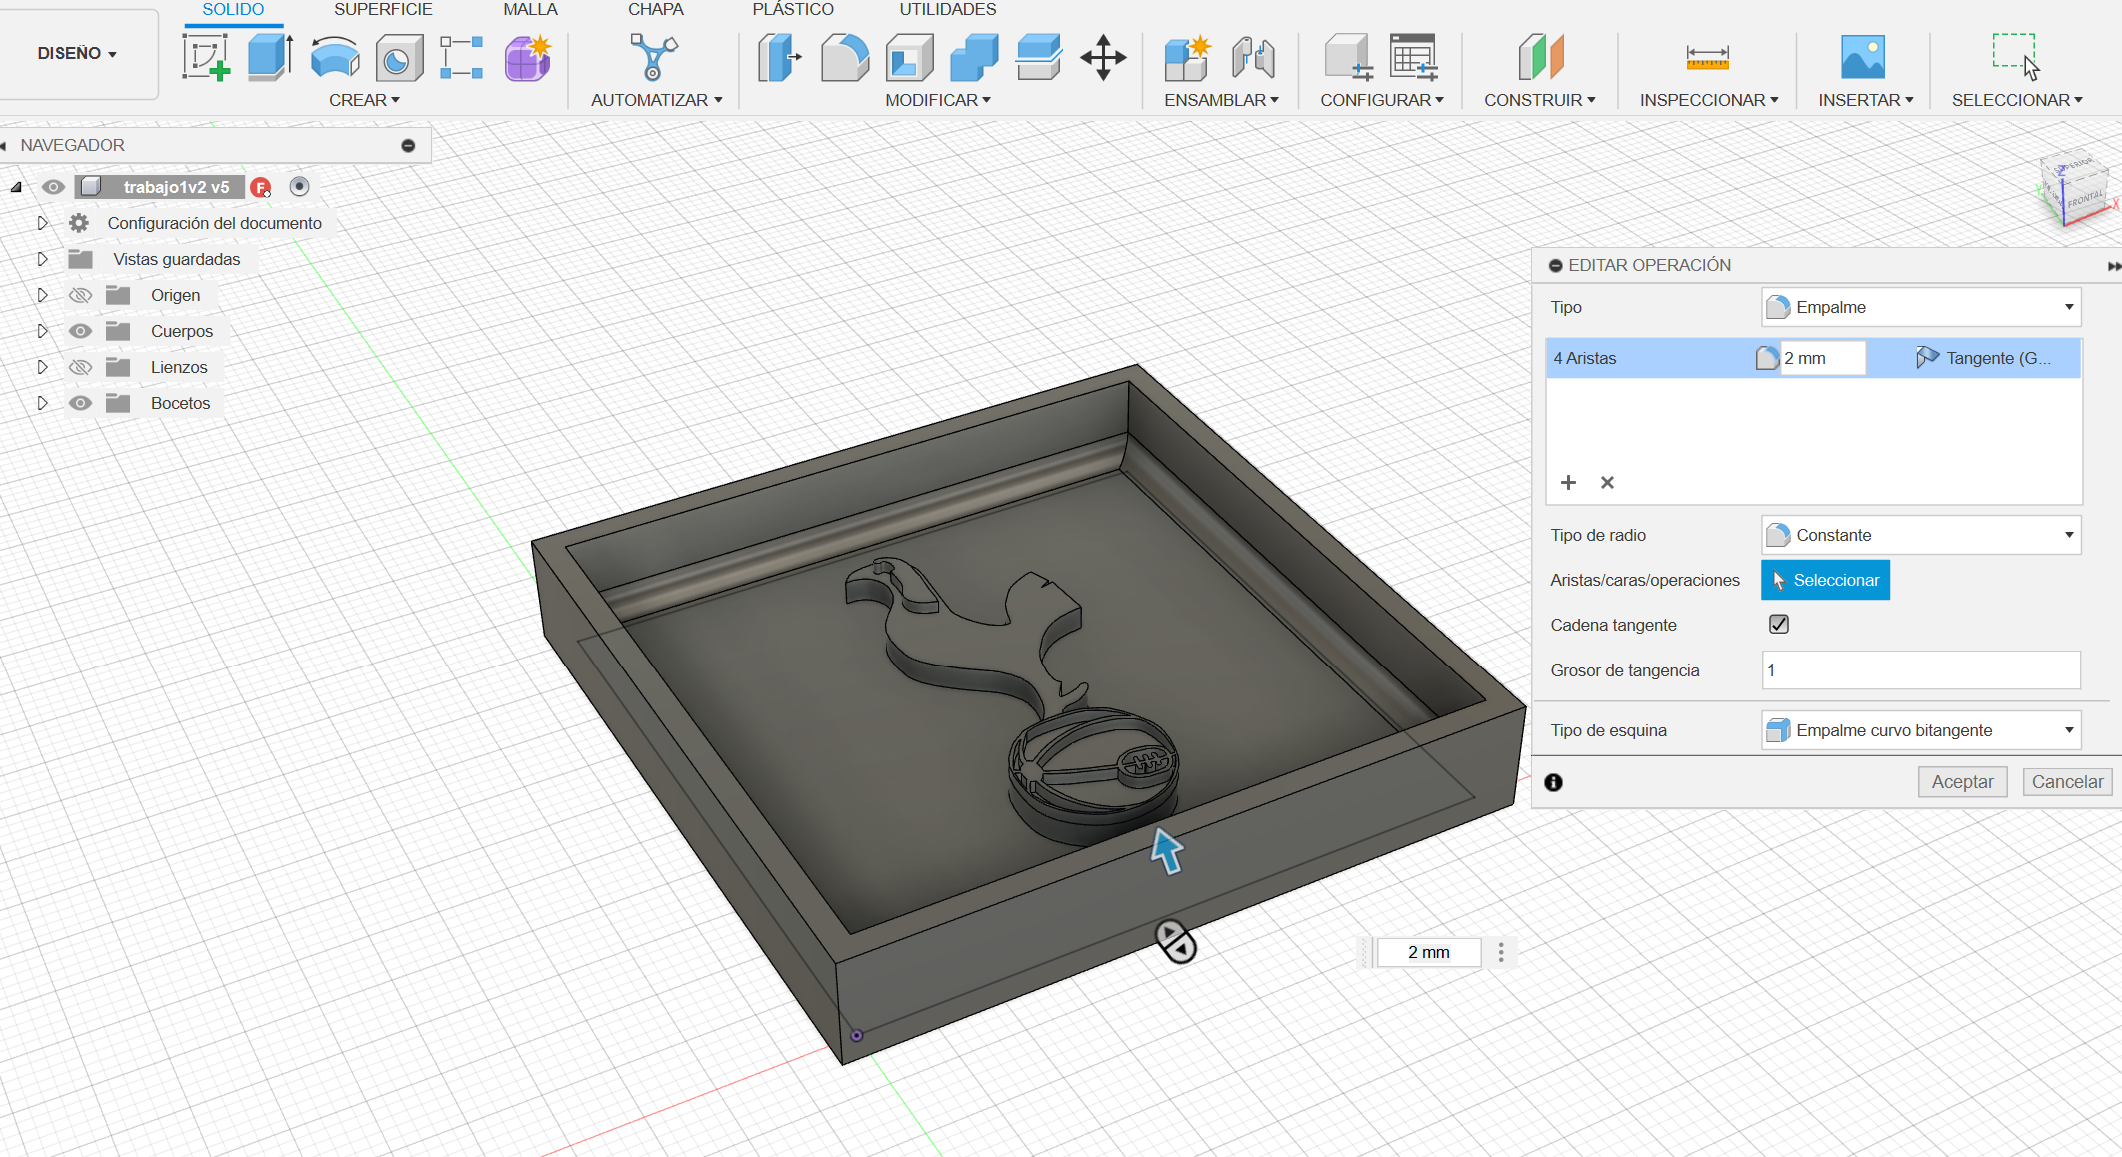Show the Lienzos folder visibility
This screenshot has height=1157, width=2122.
point(81,367)
